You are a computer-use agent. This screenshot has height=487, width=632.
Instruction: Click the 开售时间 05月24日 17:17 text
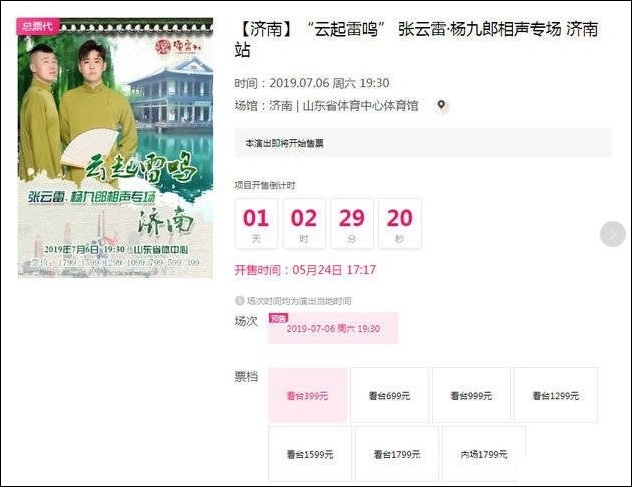pyautogui.click(x=305, y=270)
